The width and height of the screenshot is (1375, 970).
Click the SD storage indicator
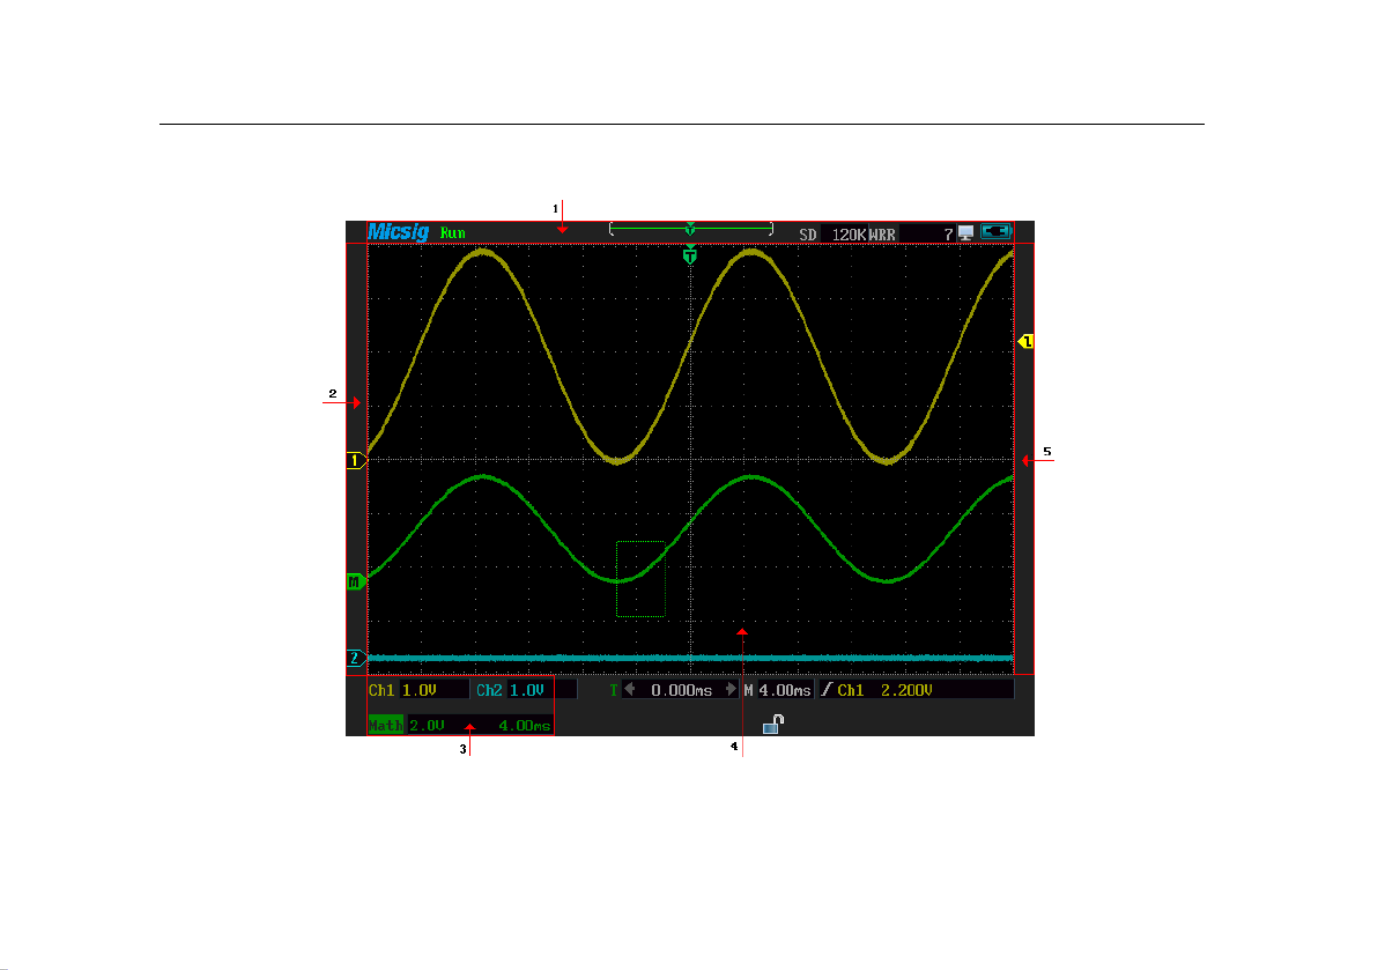click(808, 234)
